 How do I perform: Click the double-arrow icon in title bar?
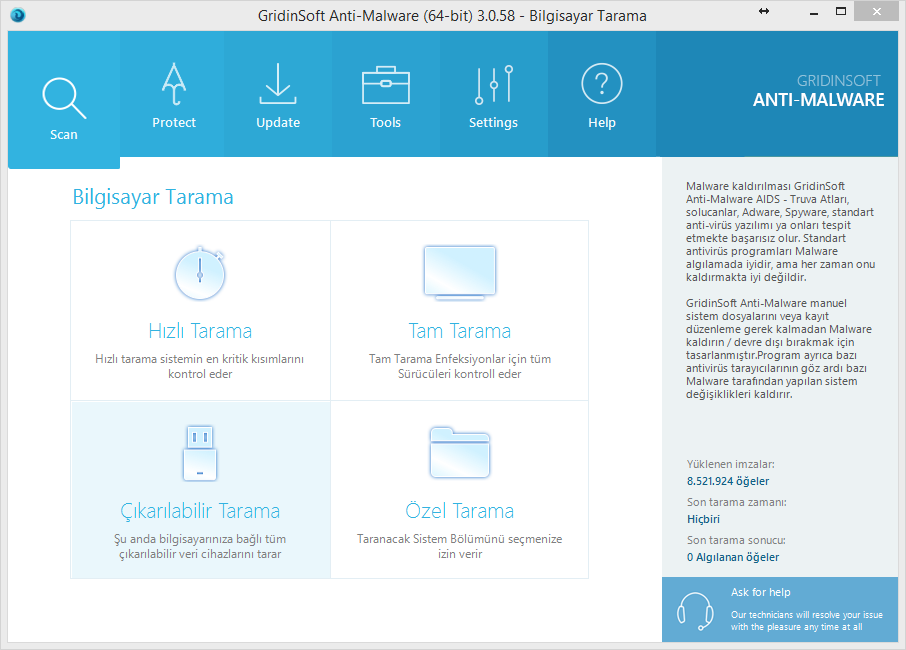pyautogui.click(x=764, y=11)
